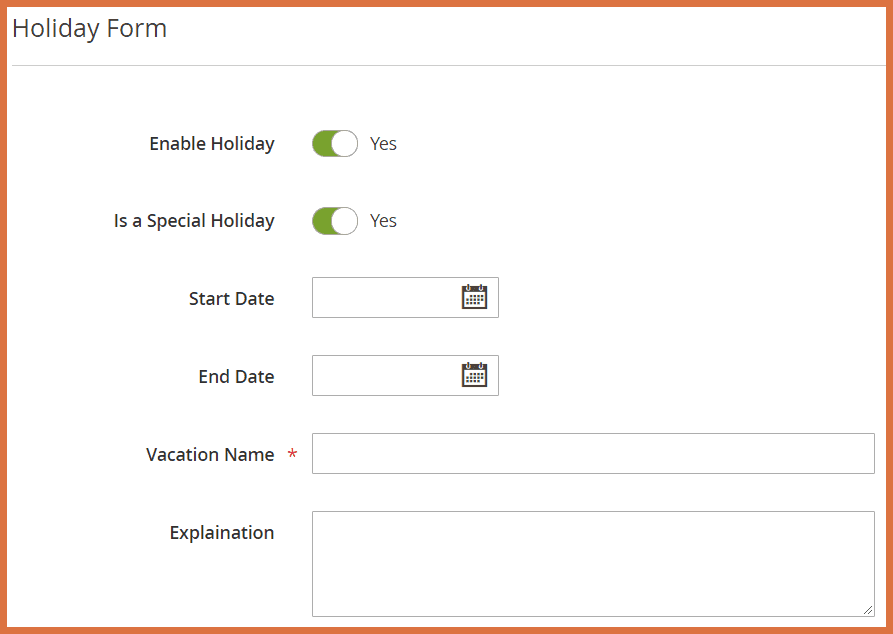Turn off the Is a Special Holiday toggle
Screen dimensions: 893x634
pos(334,220)
